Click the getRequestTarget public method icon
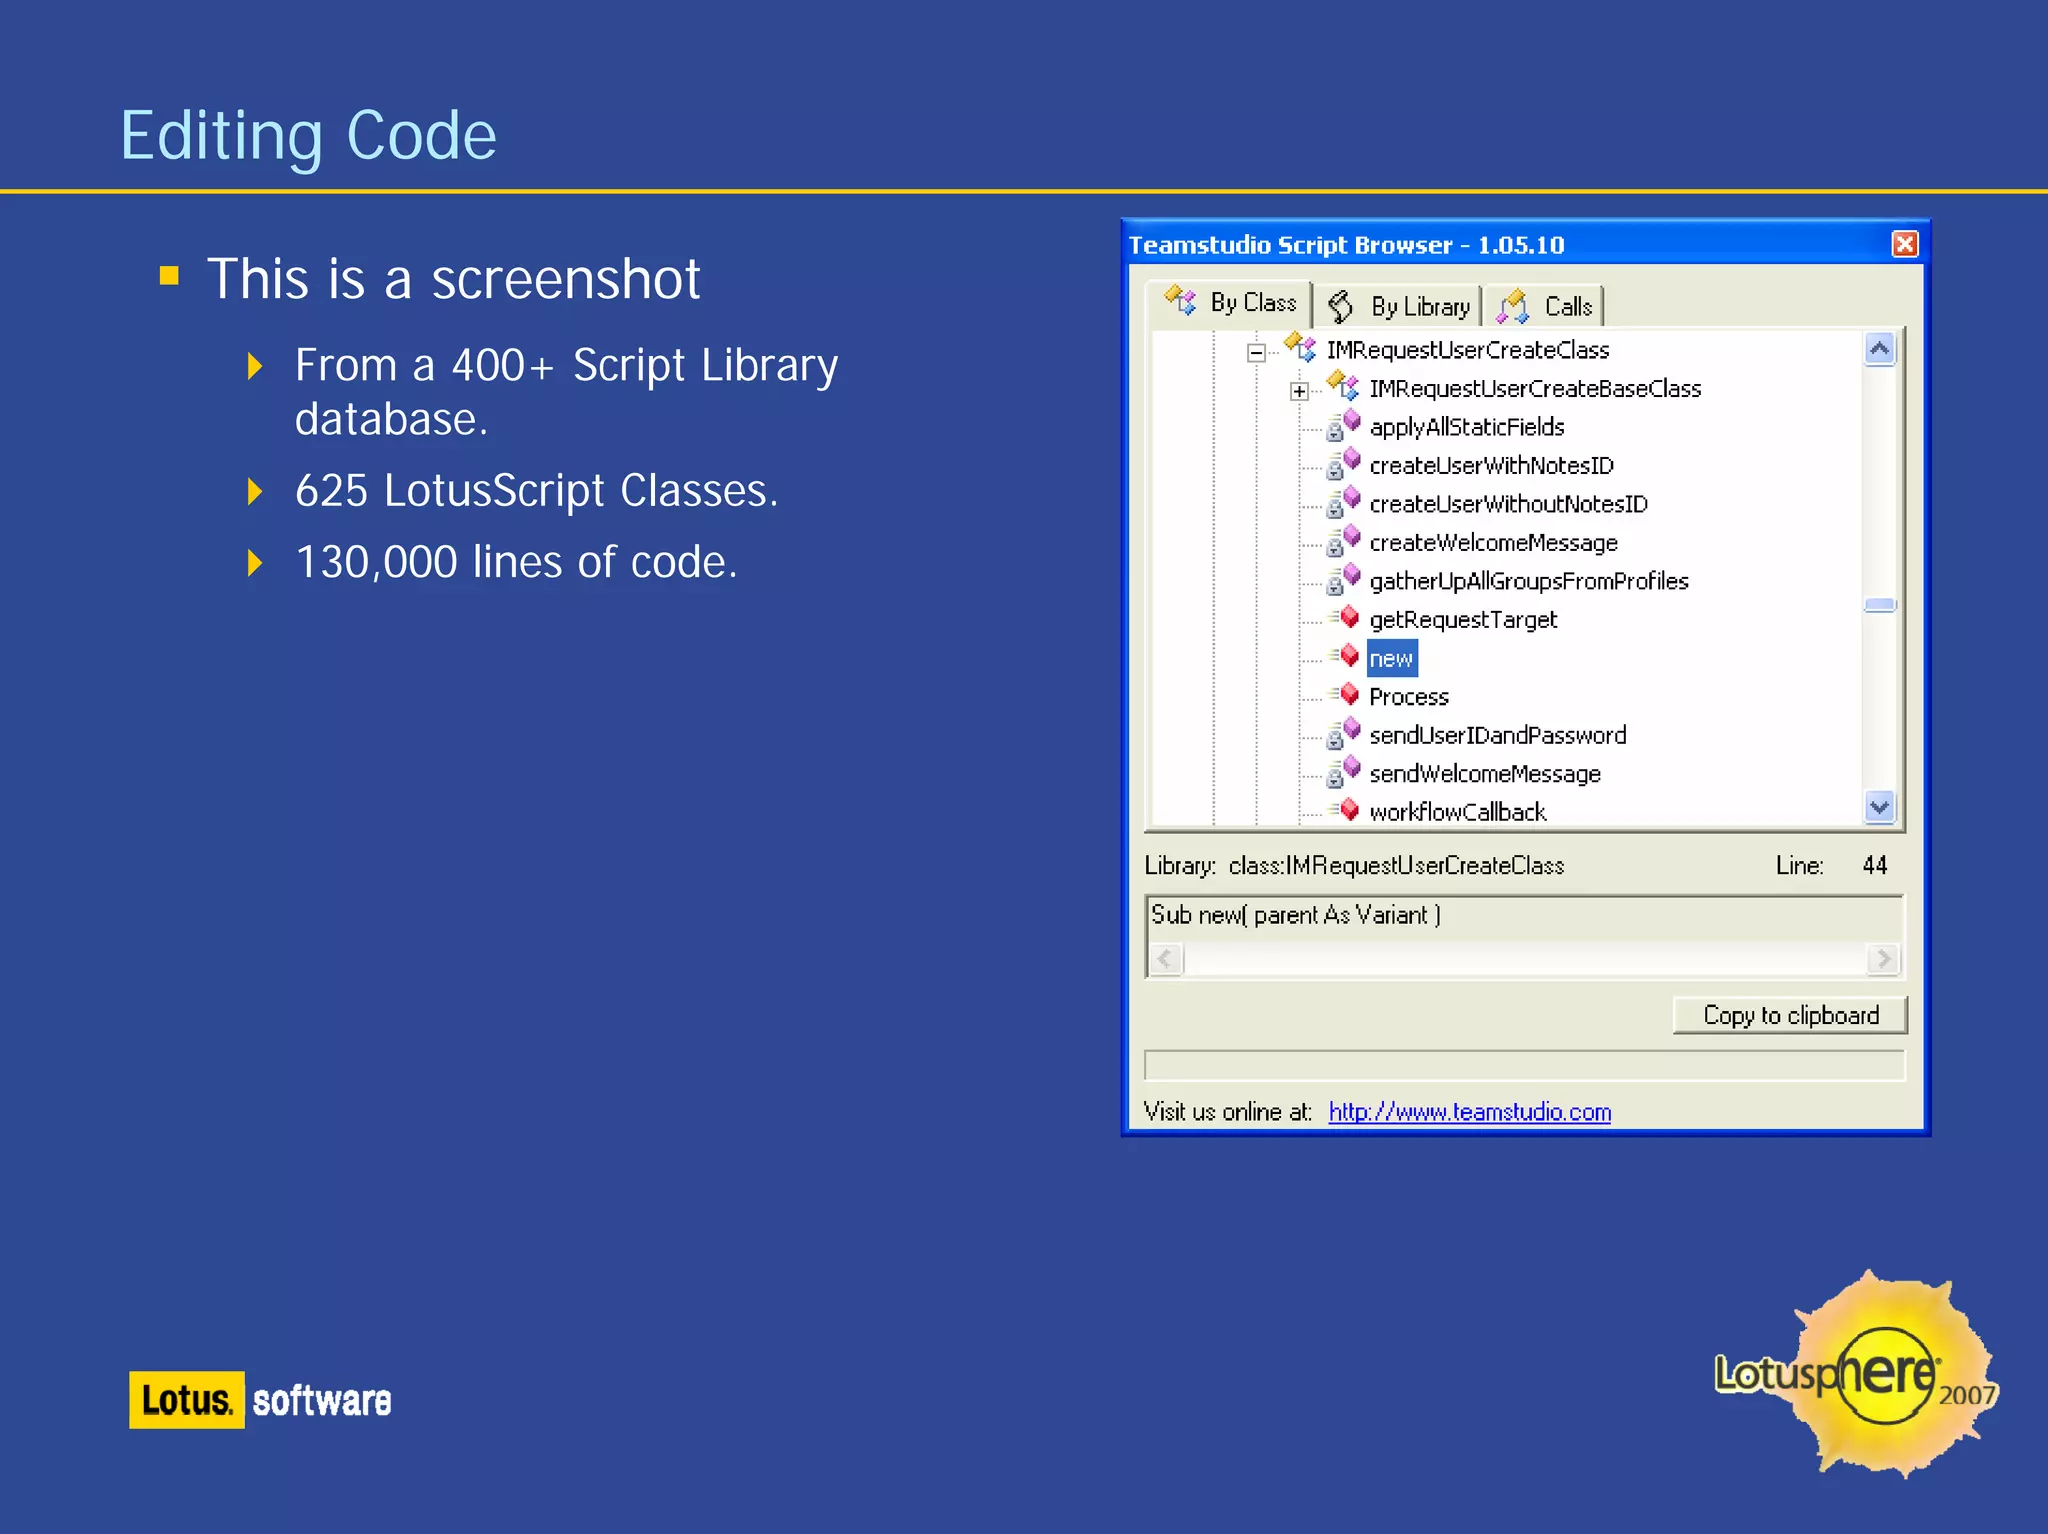This screenshot has width=2048, height=1534. (x=1344, y=617)
